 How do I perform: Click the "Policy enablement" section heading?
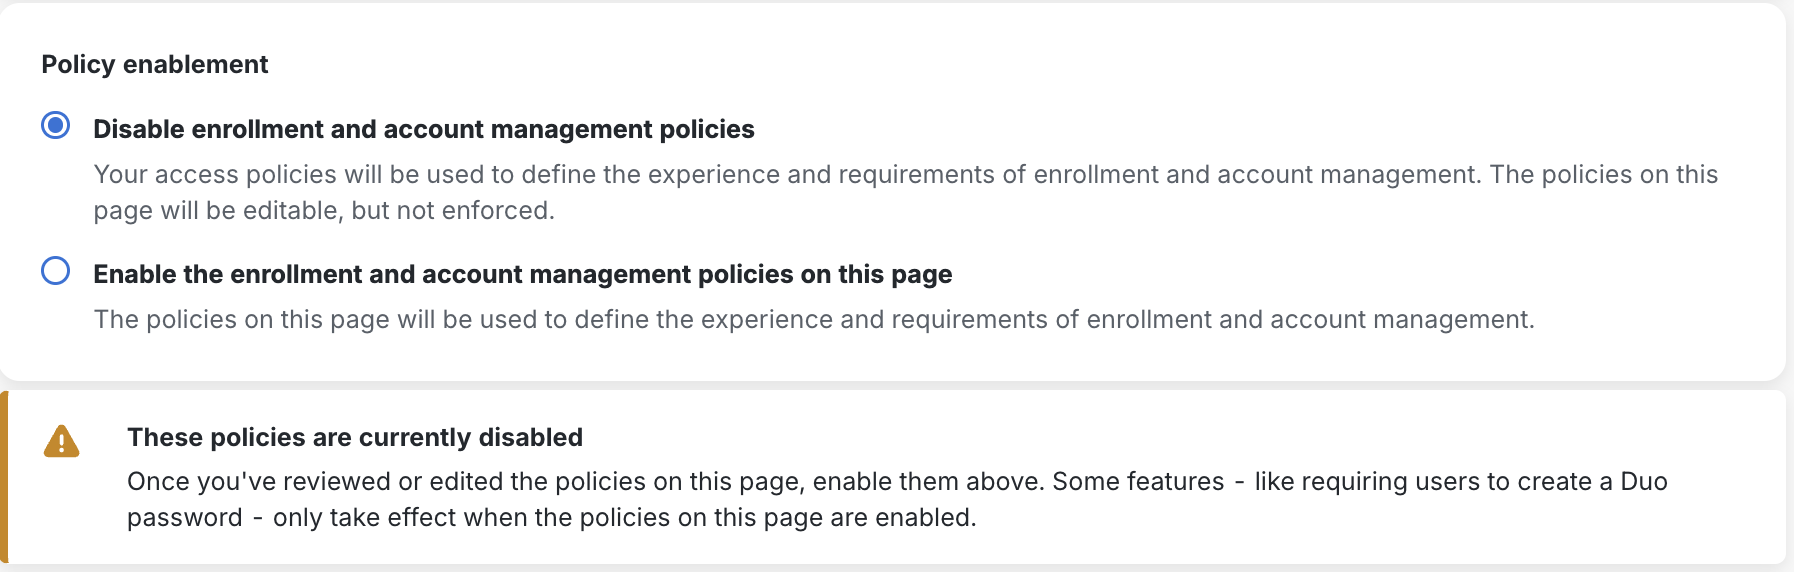point(155,64)
